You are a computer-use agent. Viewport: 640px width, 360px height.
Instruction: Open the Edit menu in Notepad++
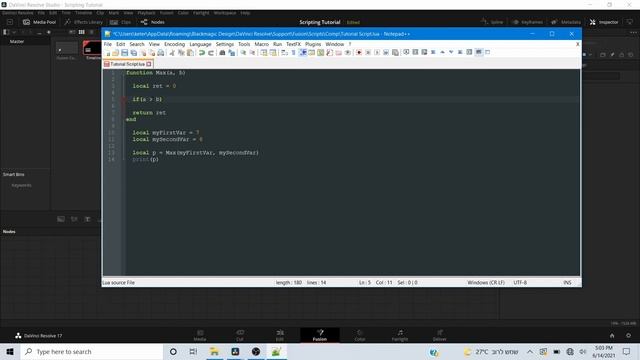click(120, 44)
